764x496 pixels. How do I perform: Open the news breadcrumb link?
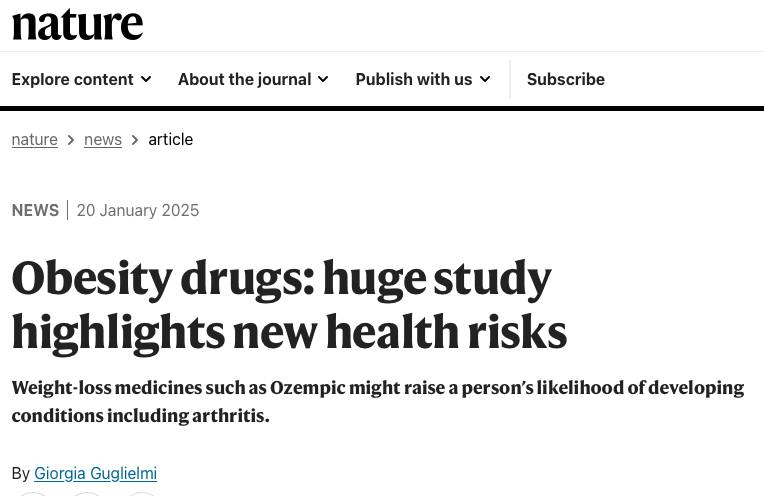click(103, 139)
